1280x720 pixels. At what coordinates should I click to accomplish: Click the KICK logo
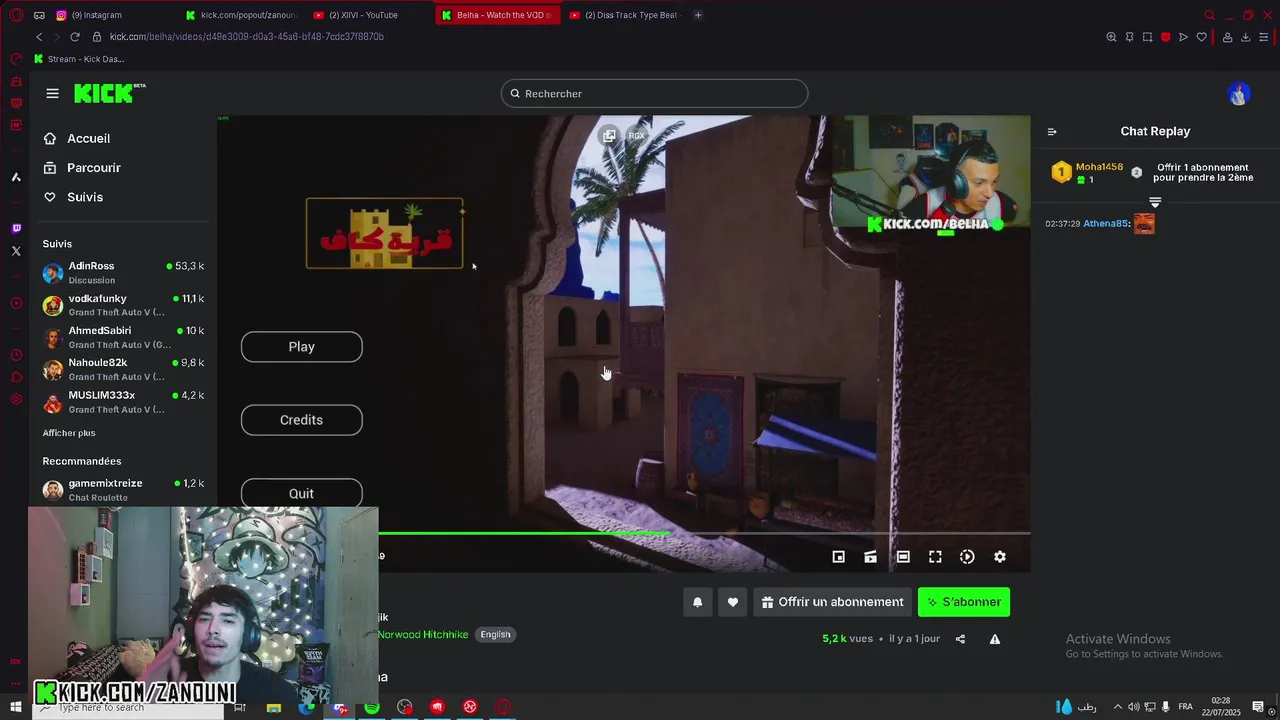[109, 93]
